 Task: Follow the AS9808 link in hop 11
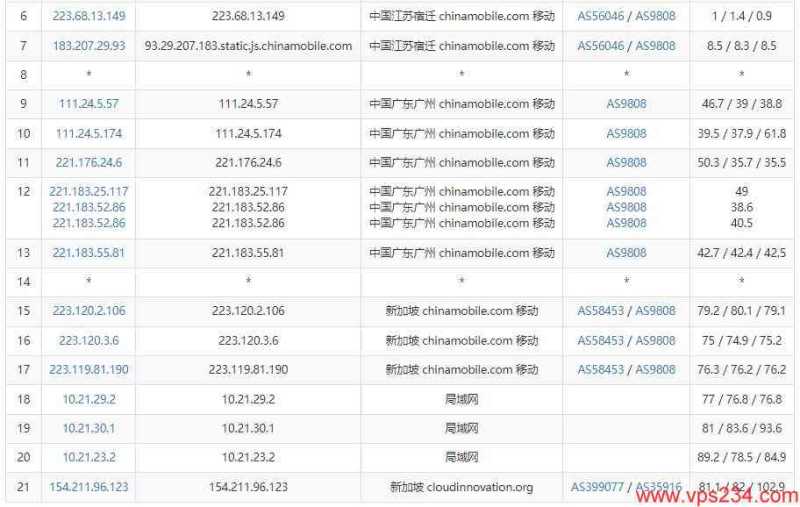coord(626,162)
